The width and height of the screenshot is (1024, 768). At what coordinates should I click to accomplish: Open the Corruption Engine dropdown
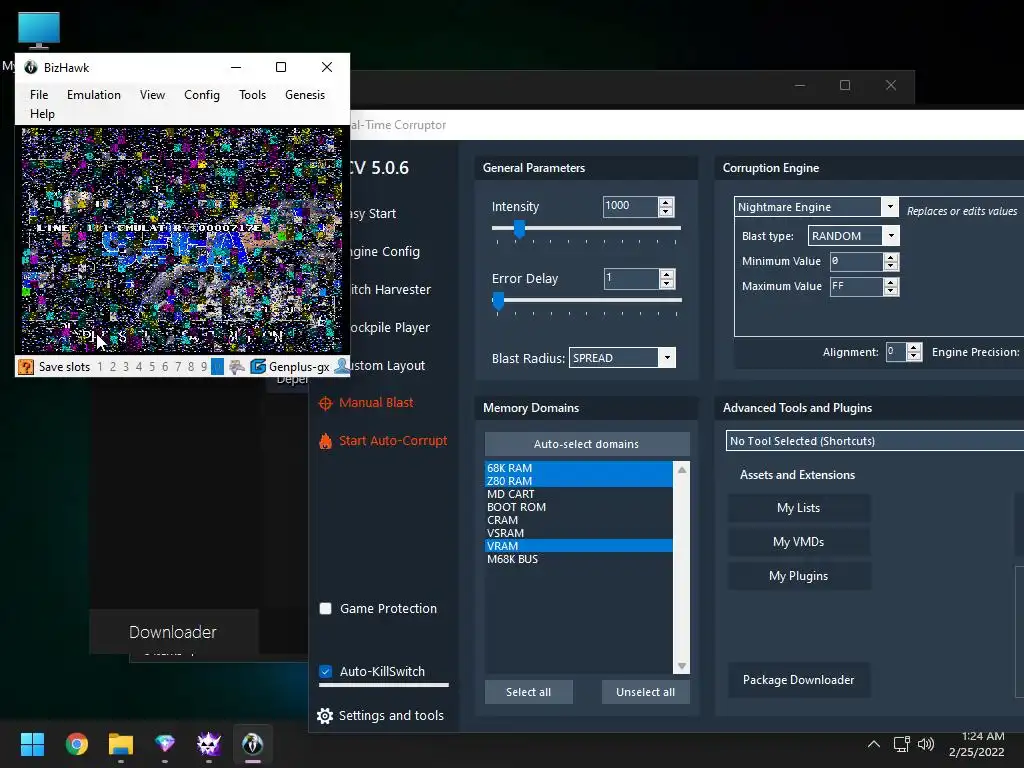point(889,206)
